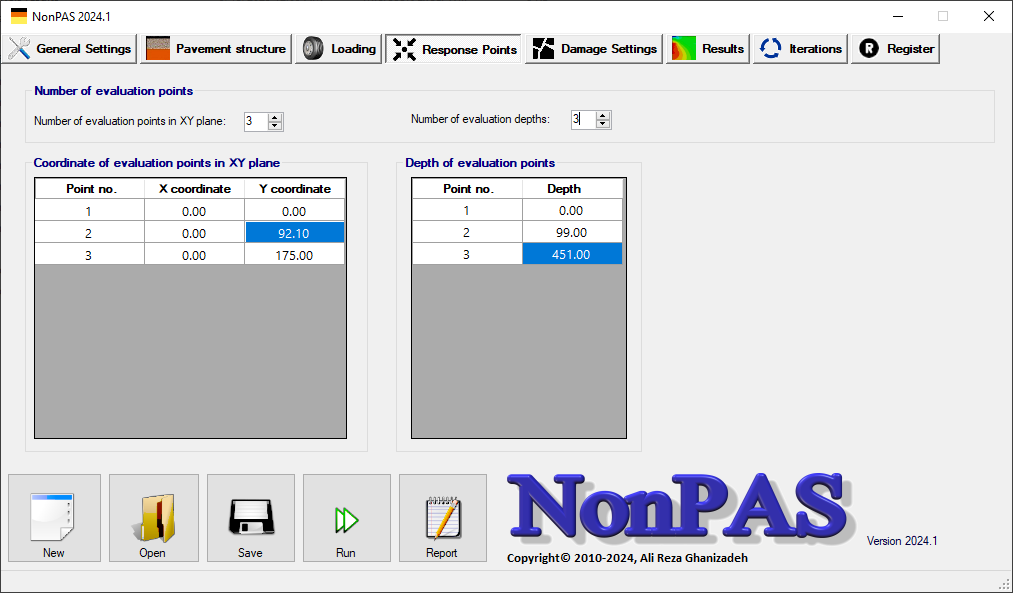Open the Results tab with contour icon
1013x593 pixels.
[708, 48]
